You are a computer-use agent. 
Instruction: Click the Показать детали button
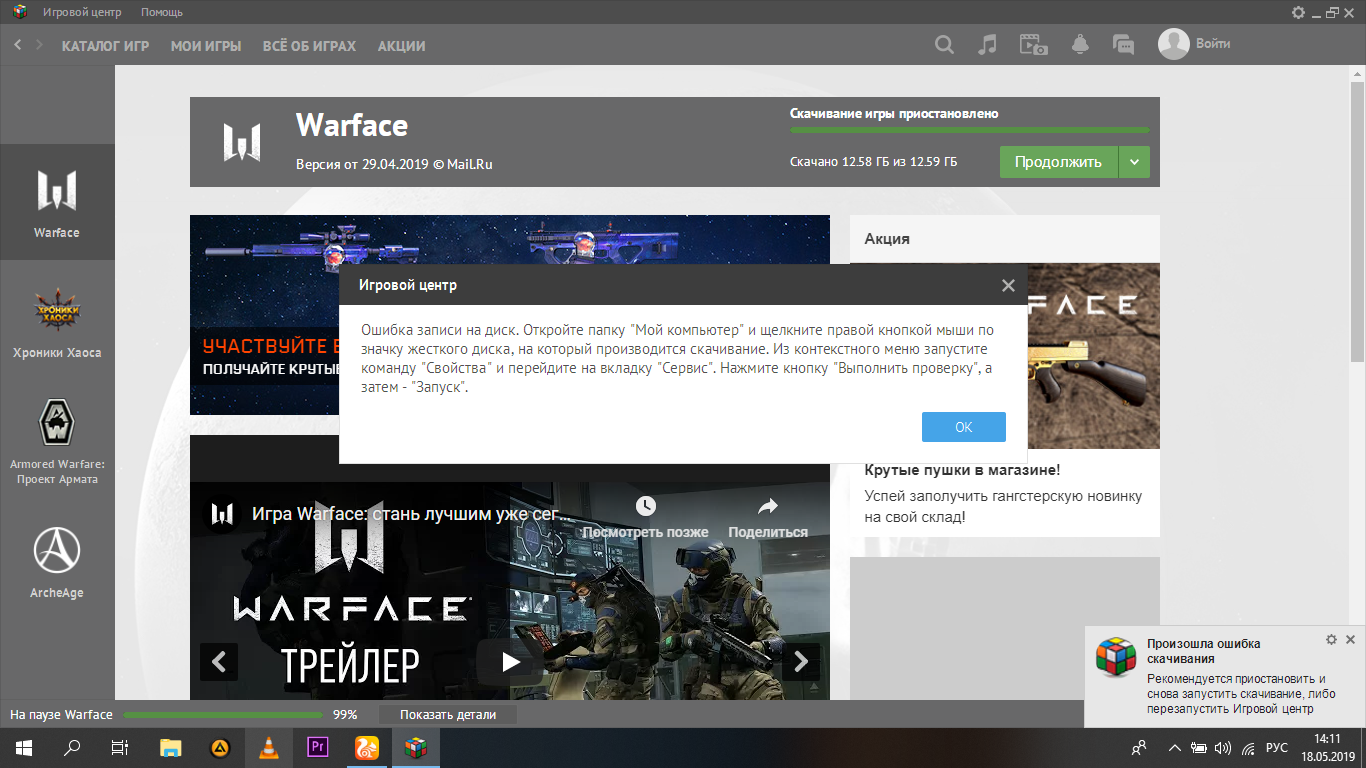point(448,715)
